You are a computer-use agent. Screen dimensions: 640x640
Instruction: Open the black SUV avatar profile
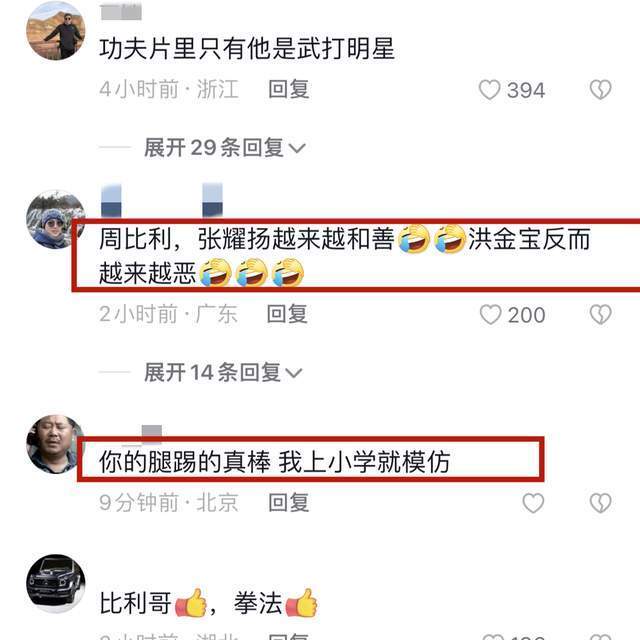[x=56, y=583]
